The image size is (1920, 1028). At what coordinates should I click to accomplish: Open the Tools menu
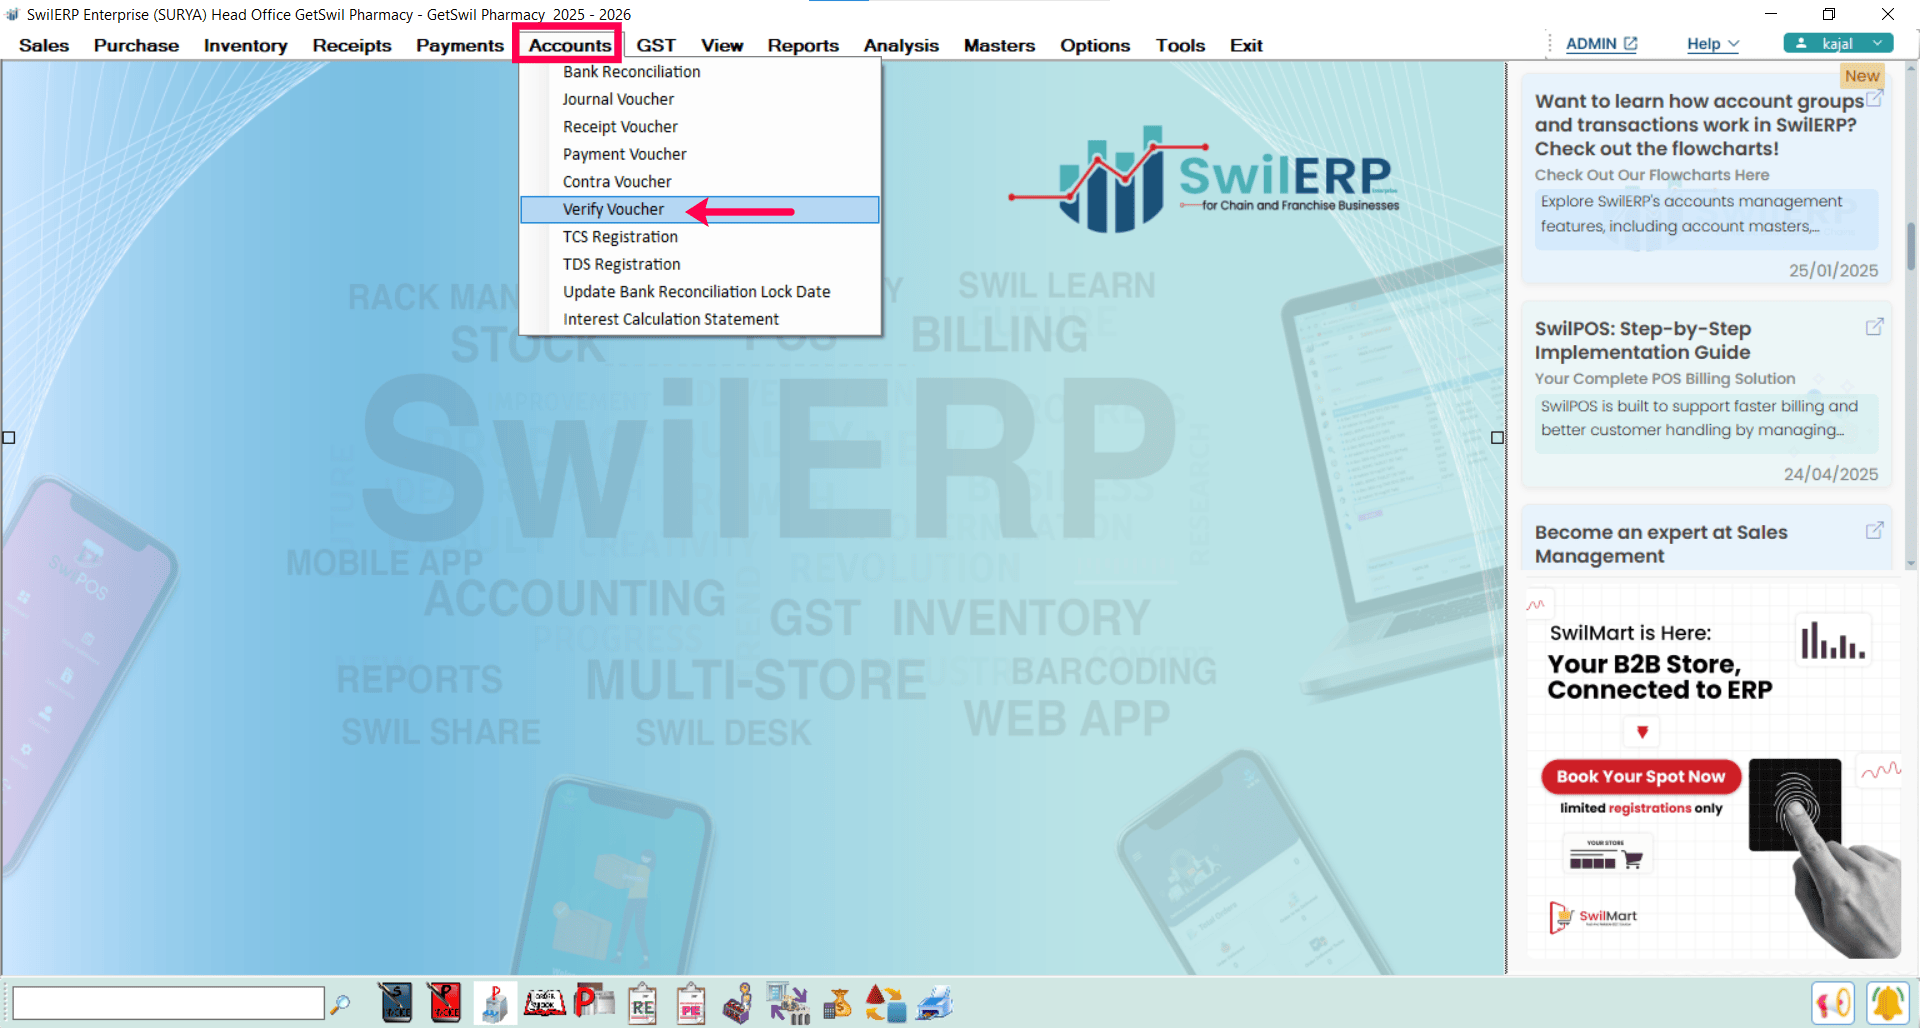click(x=1180, y=46)
